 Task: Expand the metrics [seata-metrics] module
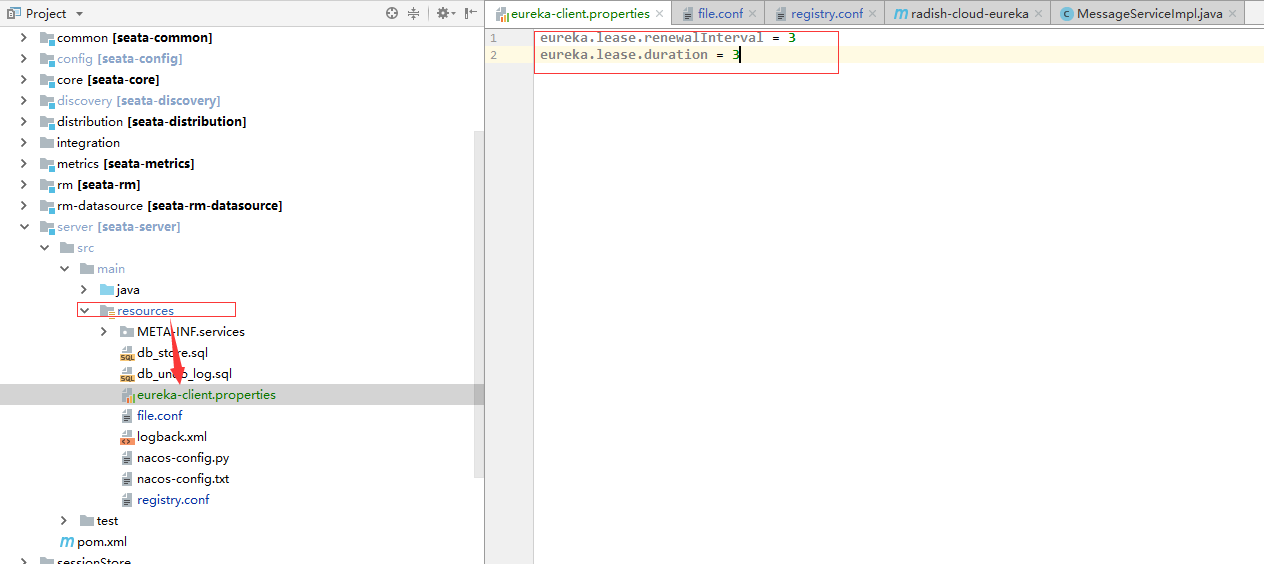pos(24,163)
